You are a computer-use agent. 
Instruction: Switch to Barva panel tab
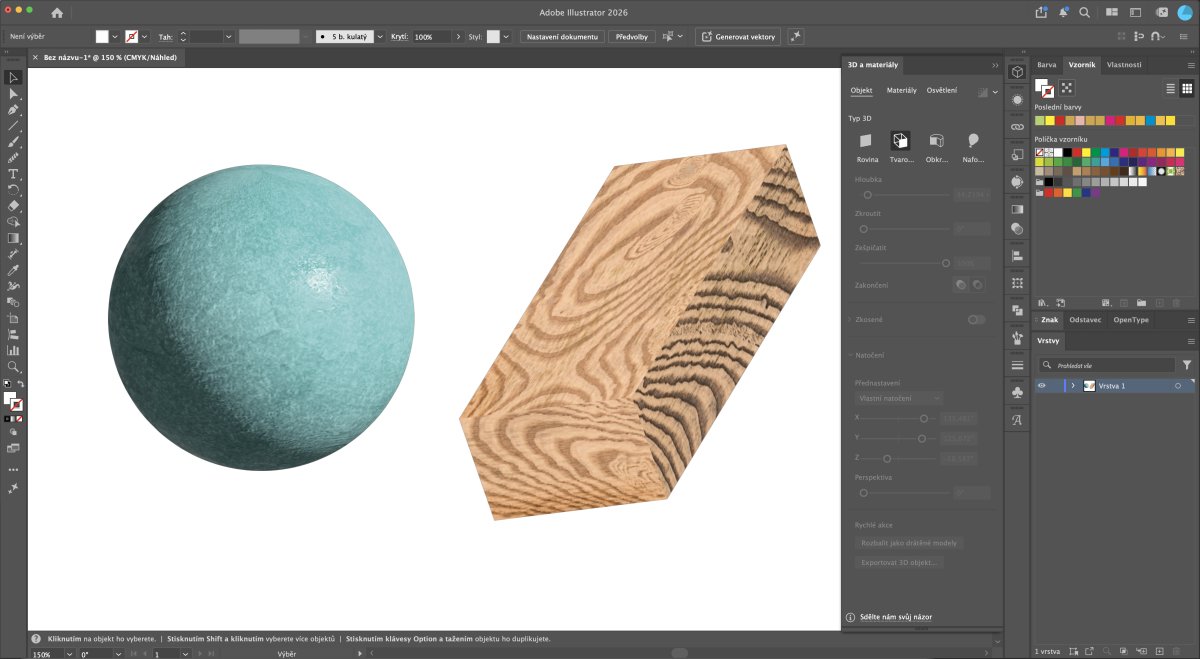tap(1047, 64)
